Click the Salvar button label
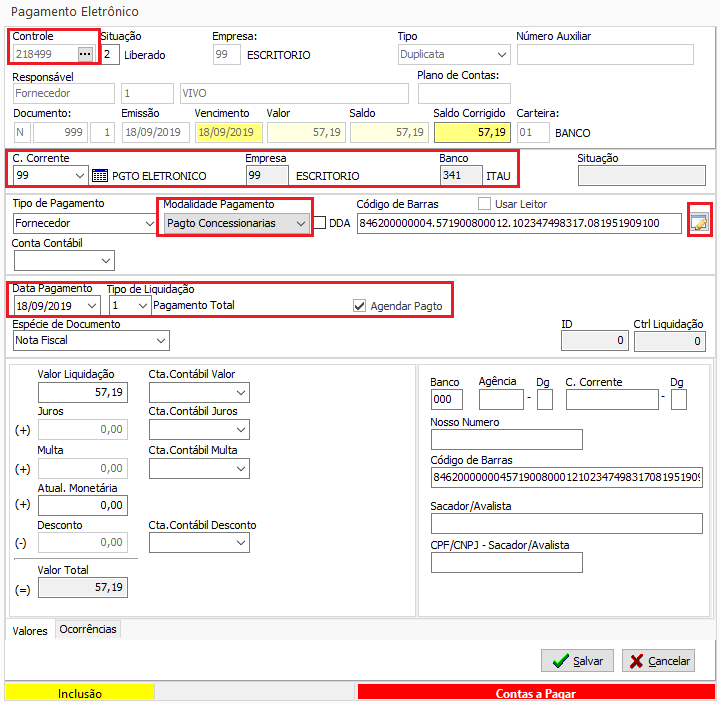720x704 pixels. point(588,661)
